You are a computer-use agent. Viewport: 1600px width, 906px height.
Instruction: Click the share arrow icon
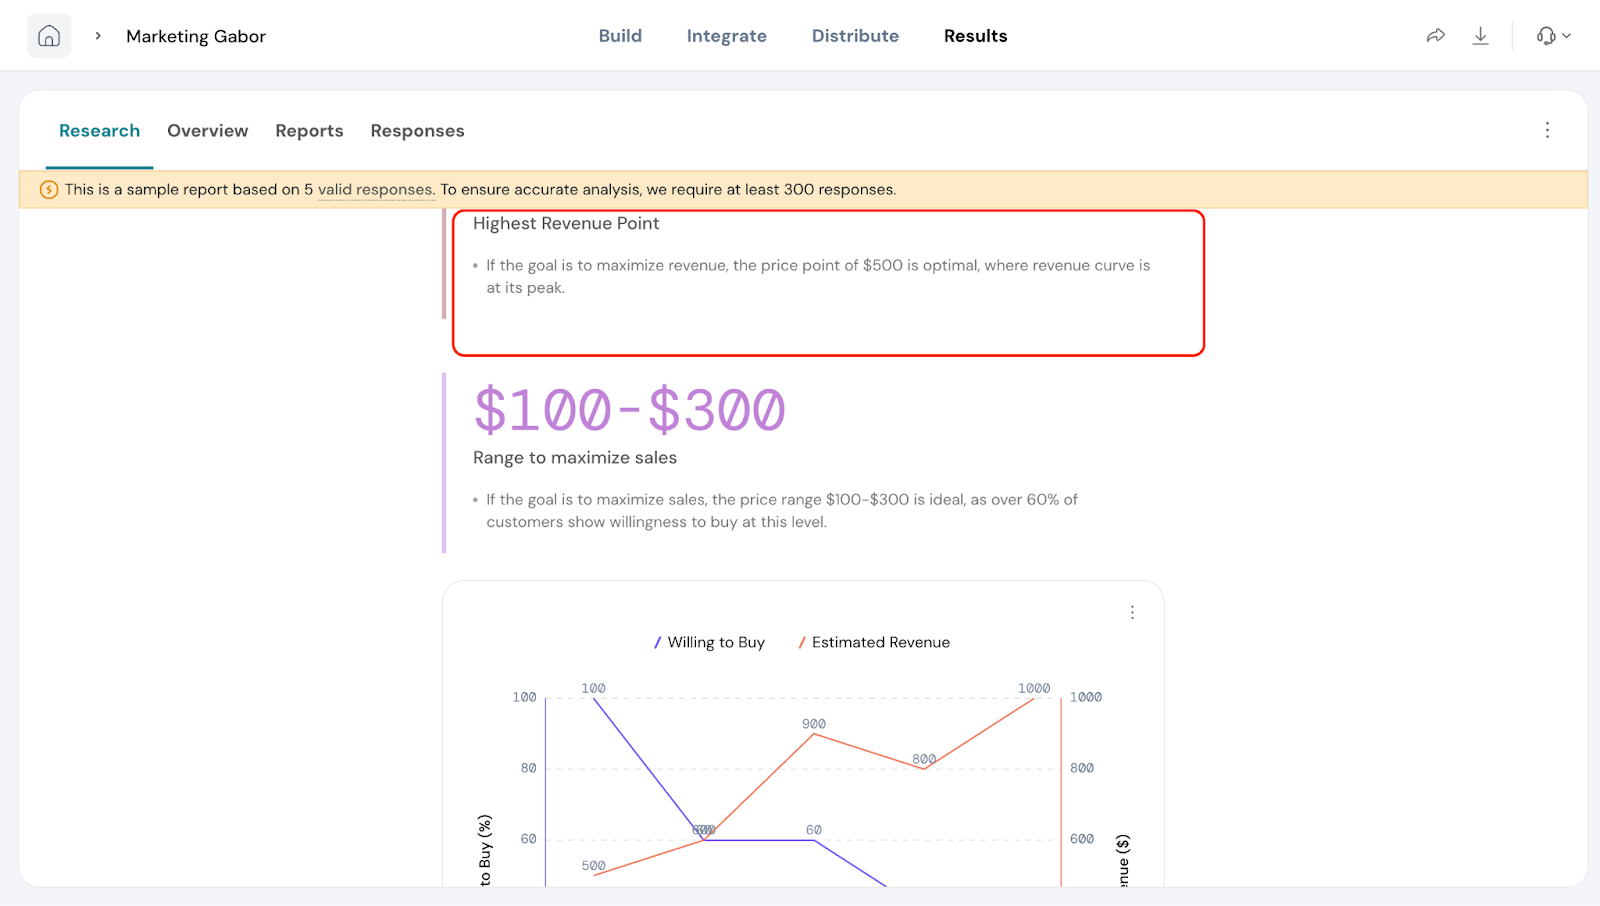coord(1435,36)
